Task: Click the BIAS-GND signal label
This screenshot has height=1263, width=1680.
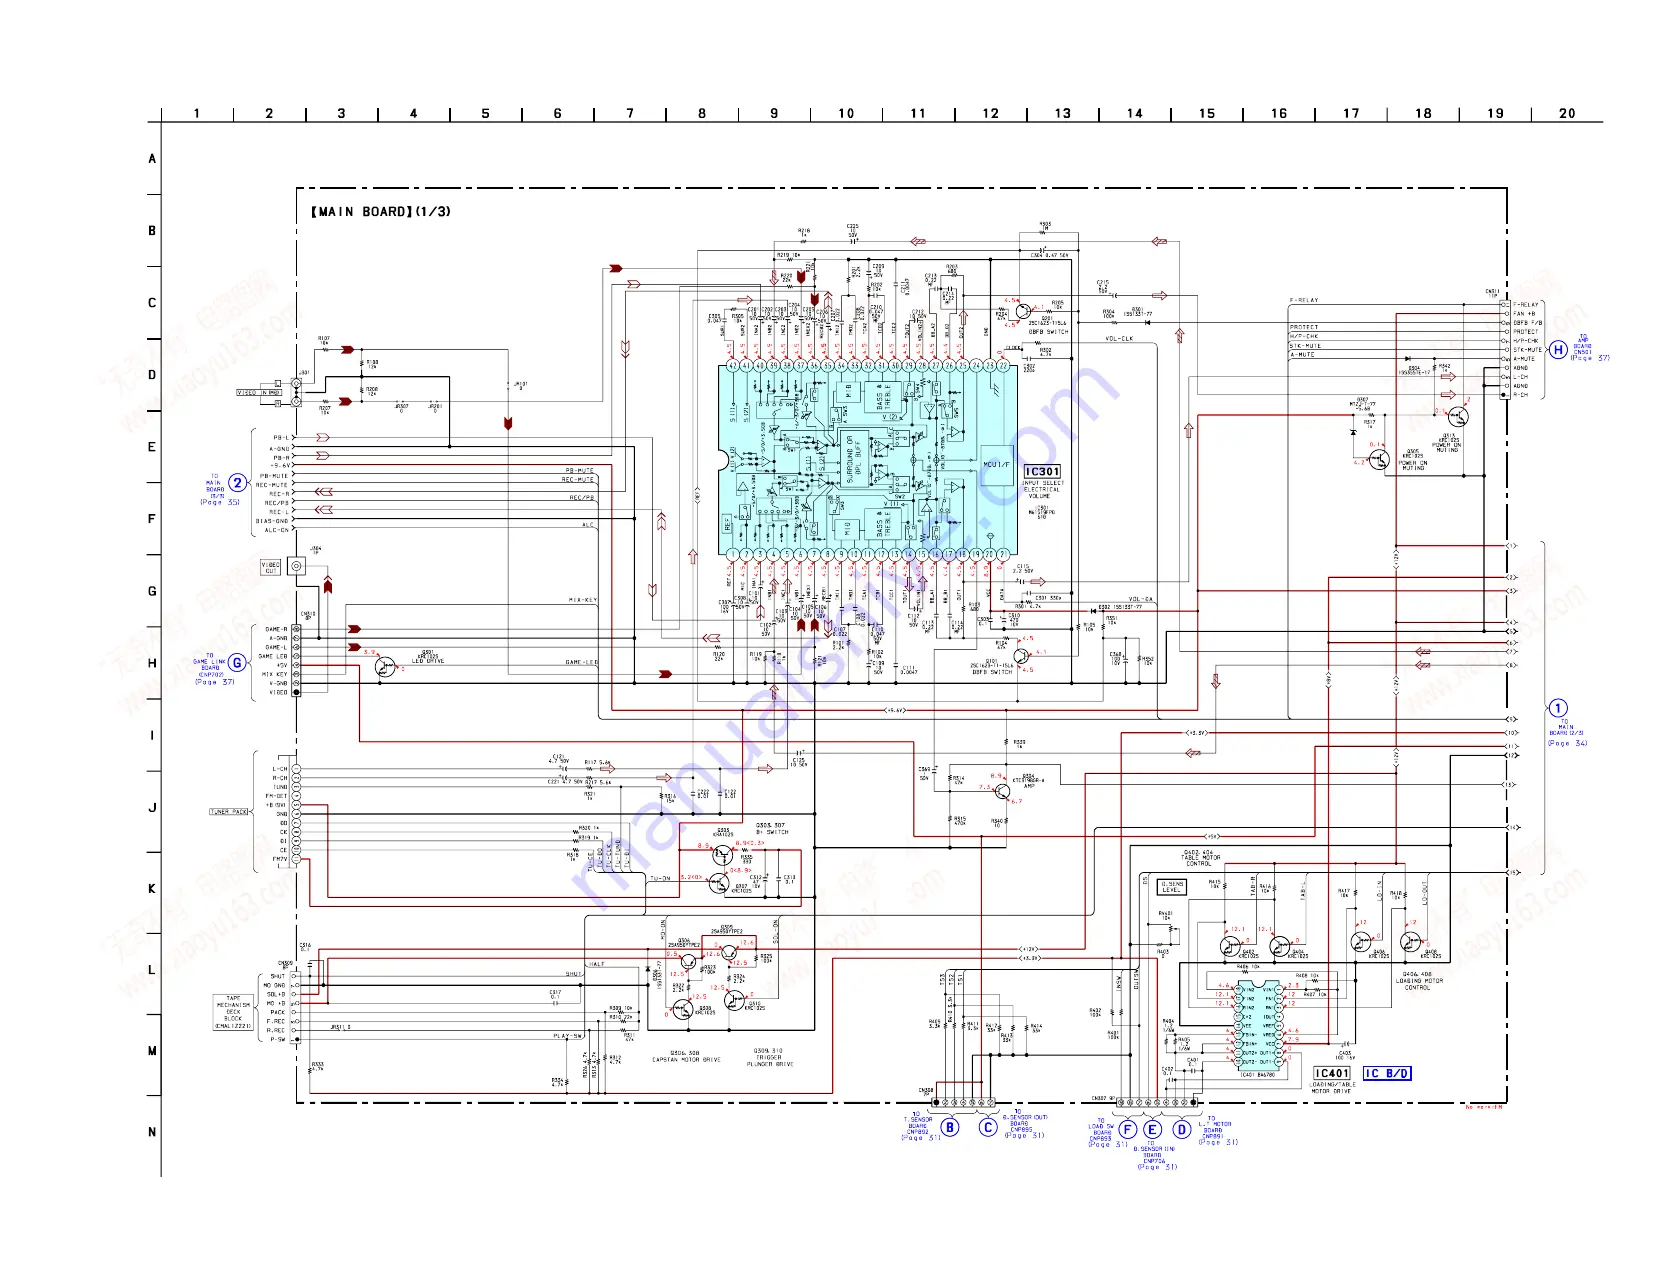Action: tap(272, 521)
